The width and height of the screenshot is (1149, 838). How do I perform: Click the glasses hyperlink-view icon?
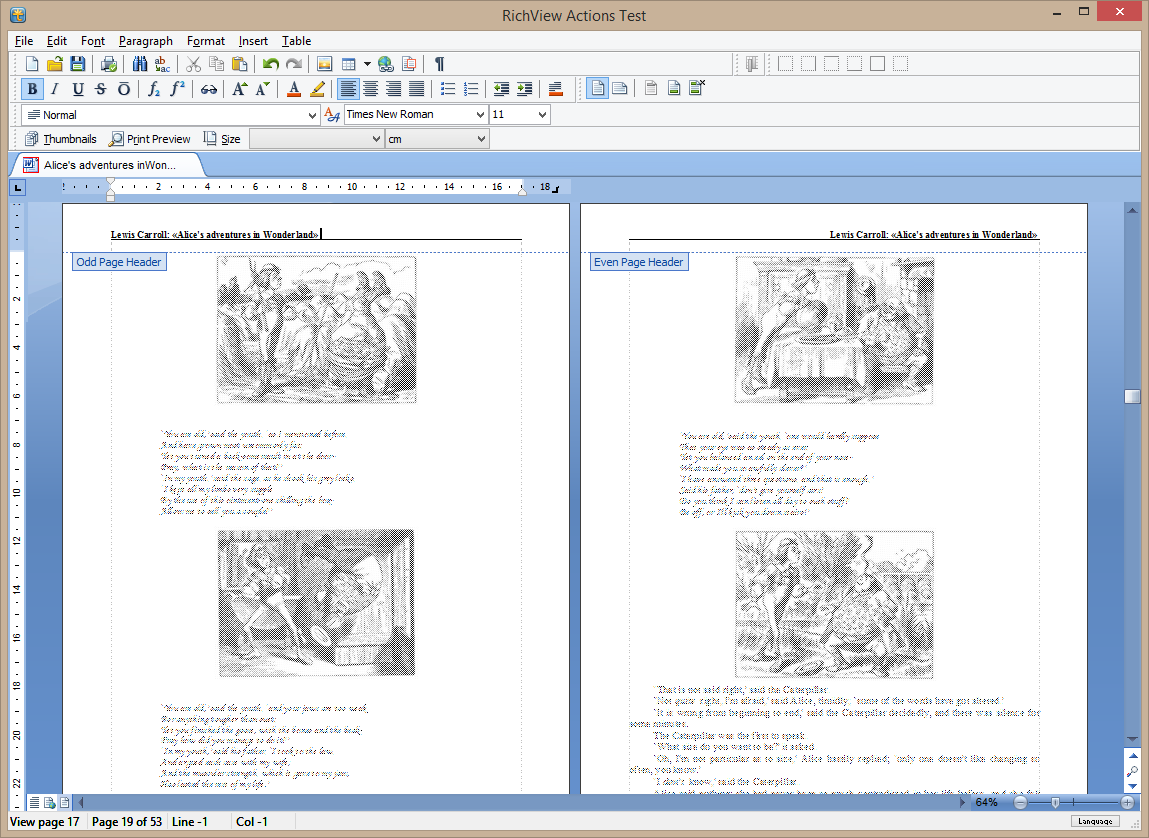(208, 89)
